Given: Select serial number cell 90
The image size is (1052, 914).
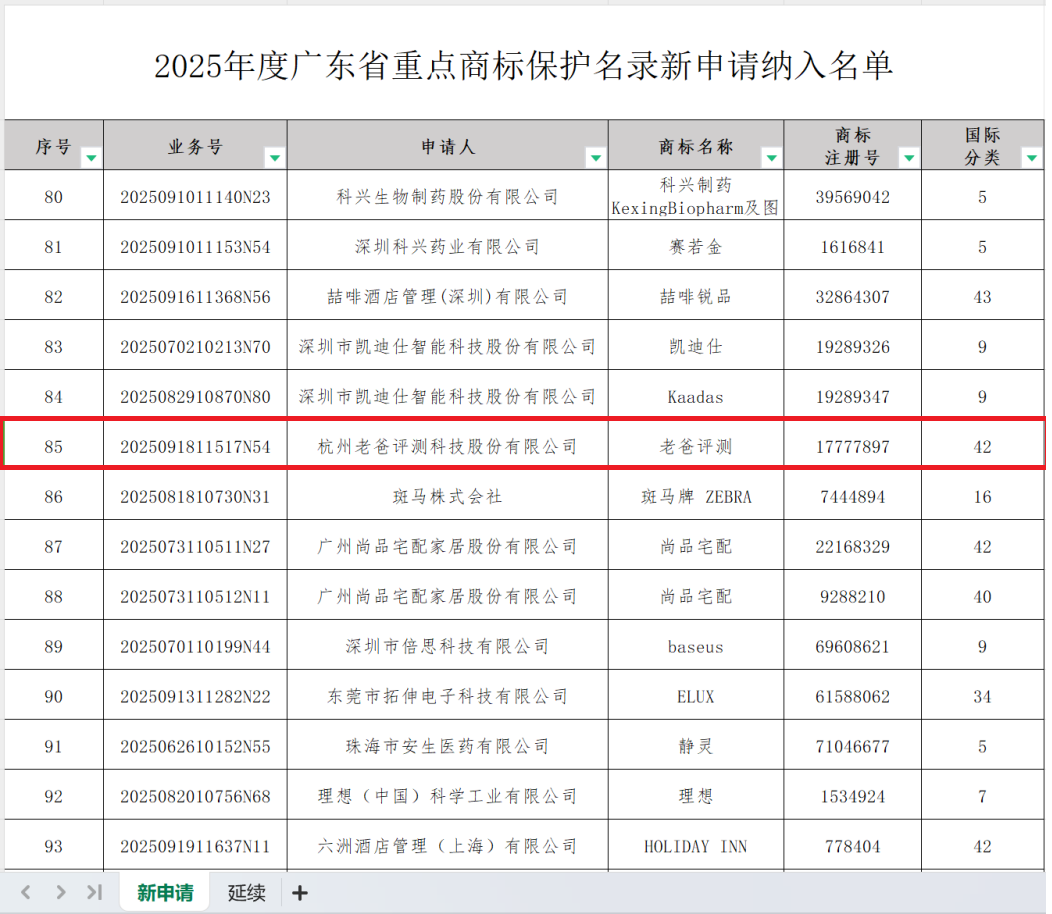Looking at the screenshot, I should [54, 695].
